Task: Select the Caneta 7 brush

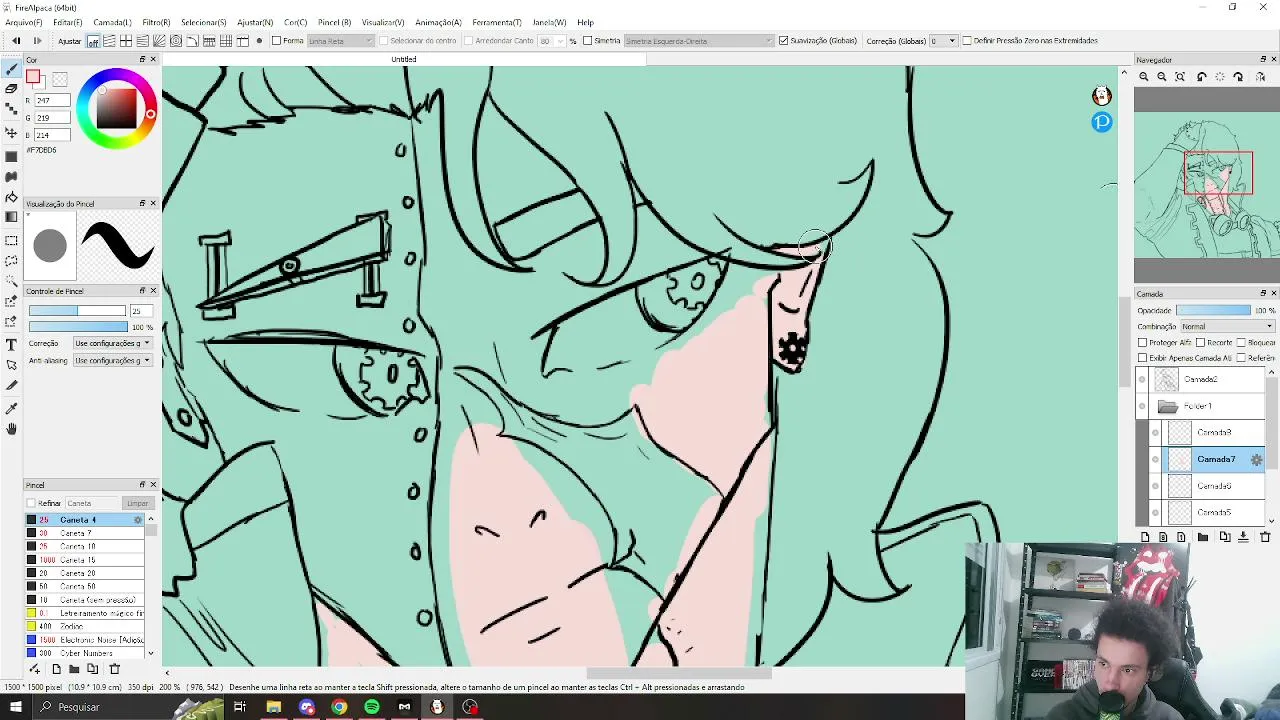Action: [x=85, y=533]
